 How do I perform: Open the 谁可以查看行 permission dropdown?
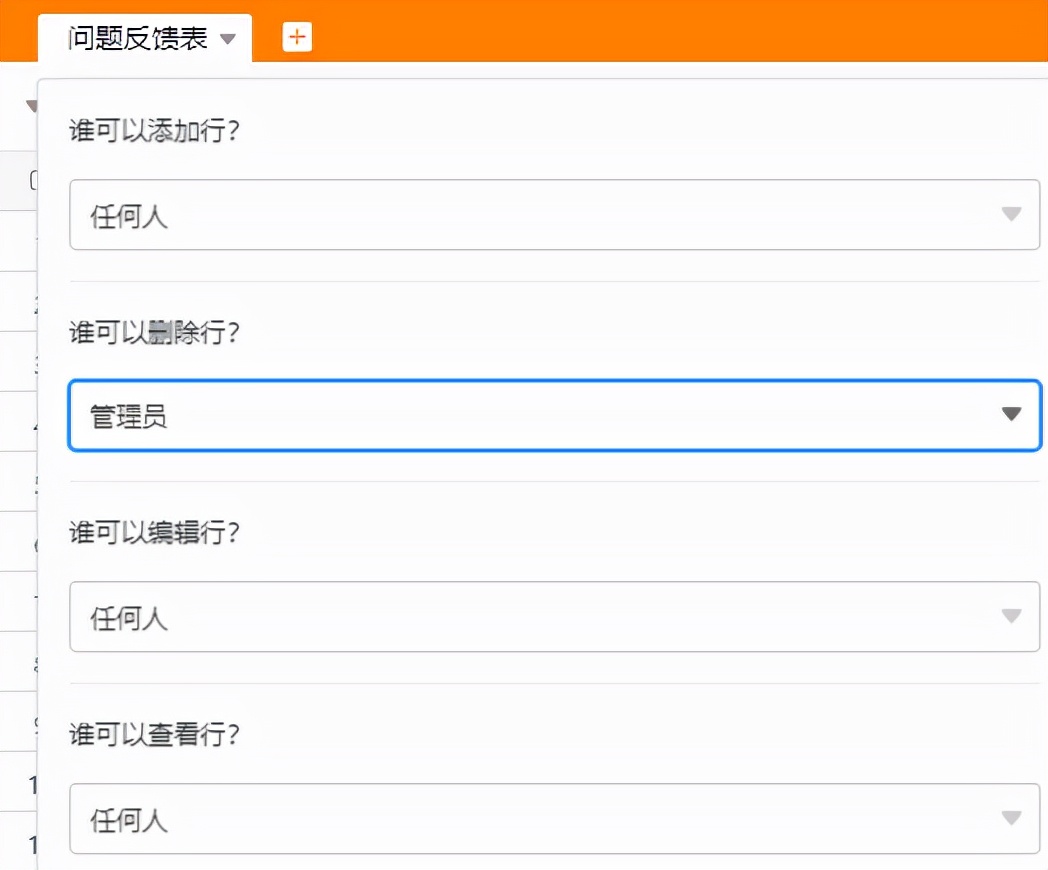[x=554, y=818]
